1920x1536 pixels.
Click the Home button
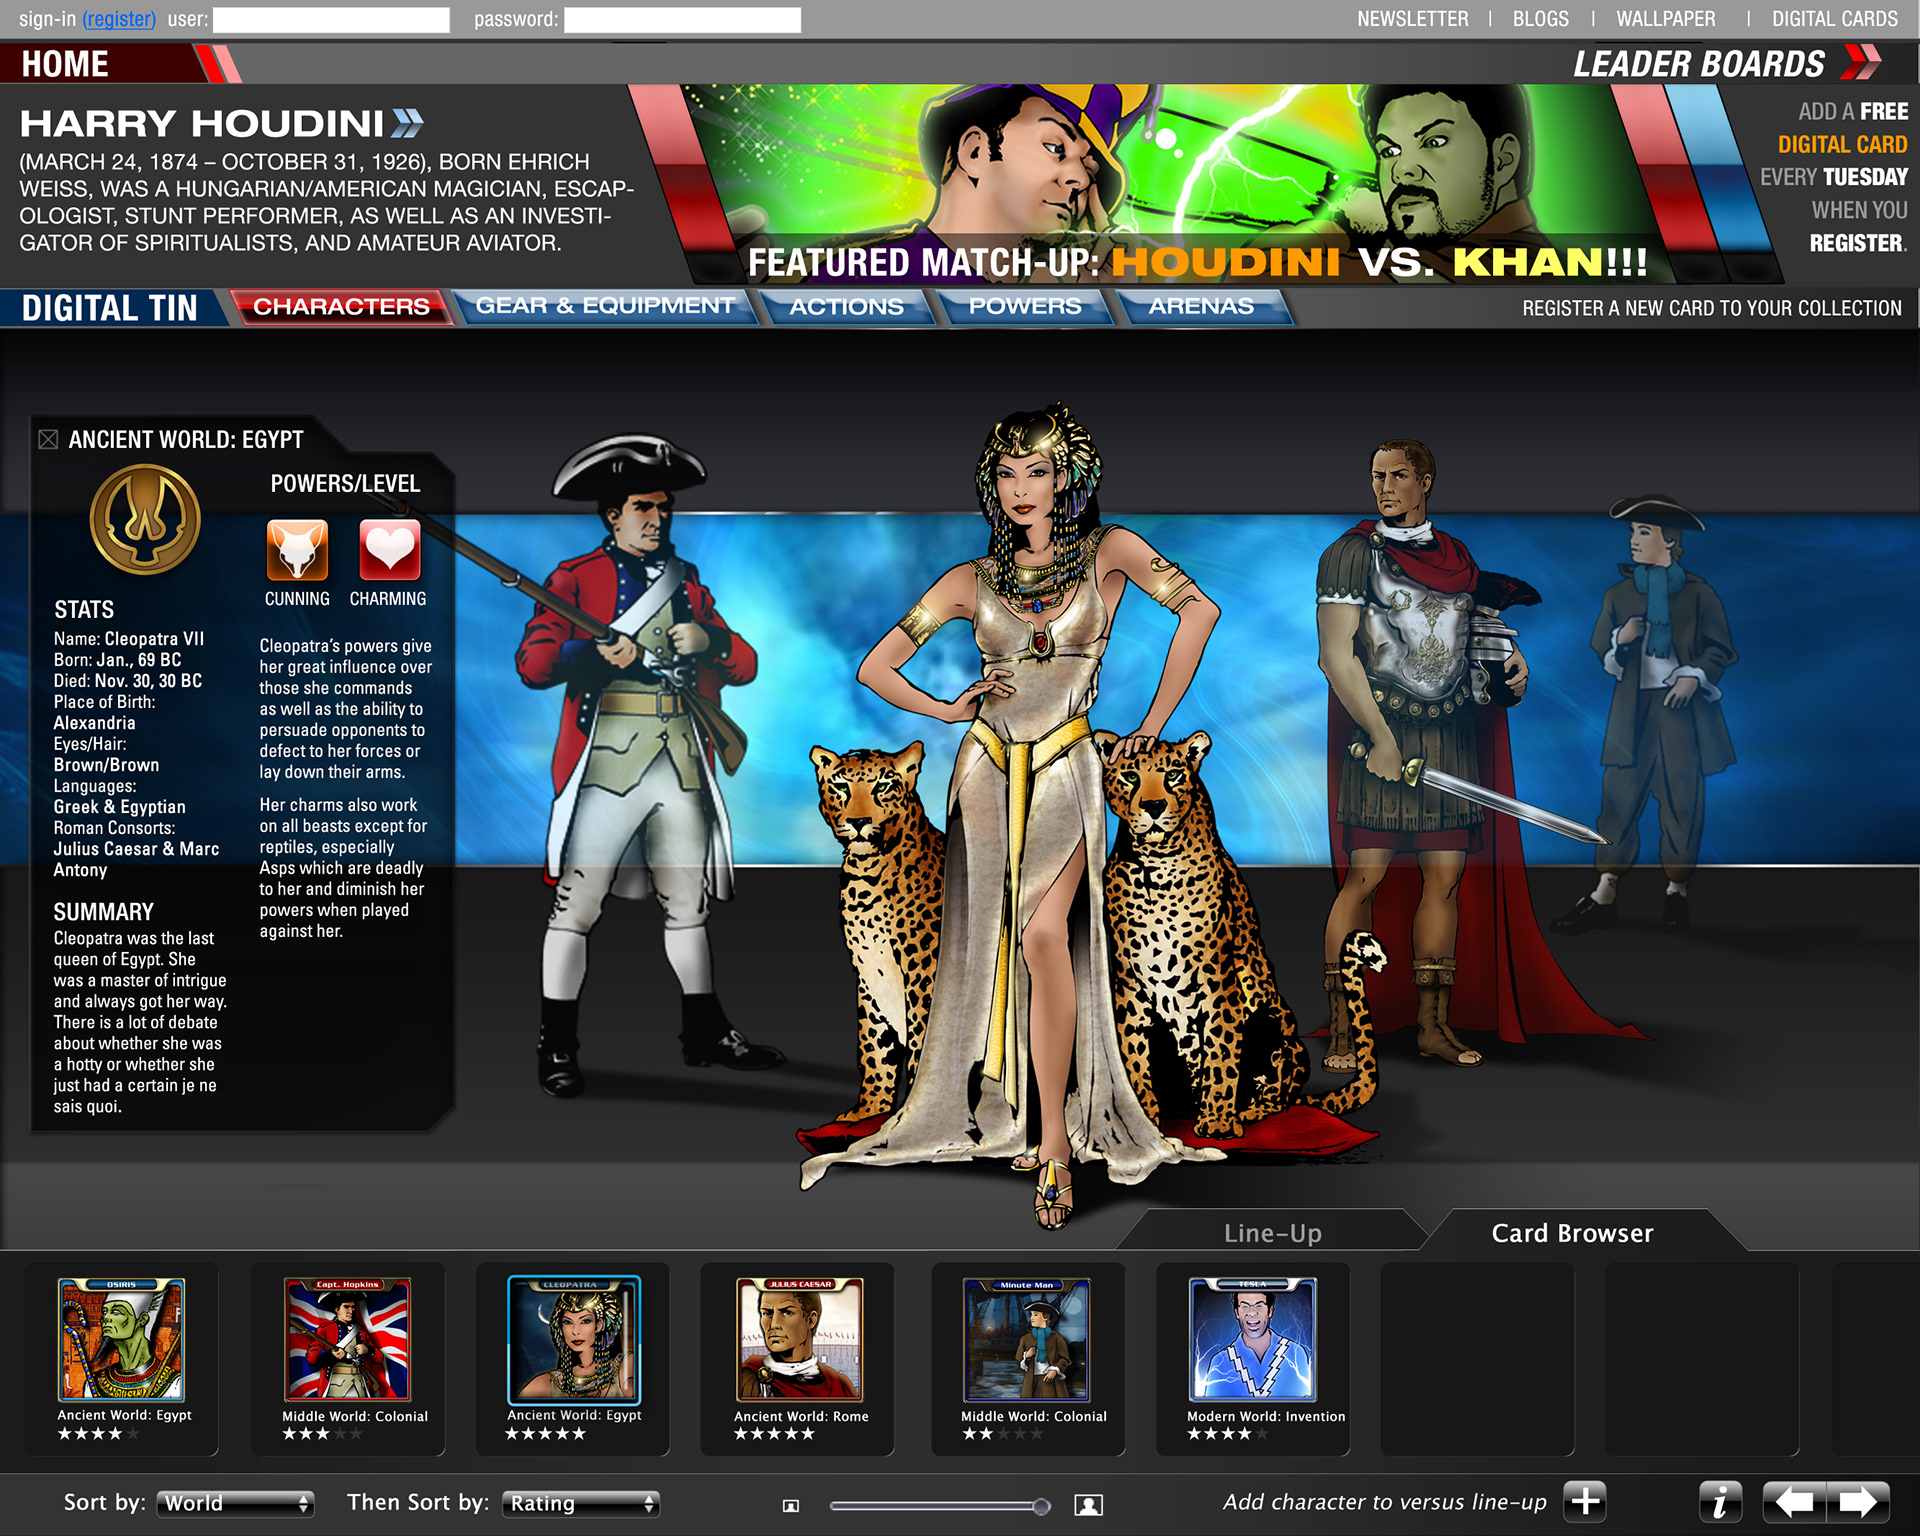[65, 63]
